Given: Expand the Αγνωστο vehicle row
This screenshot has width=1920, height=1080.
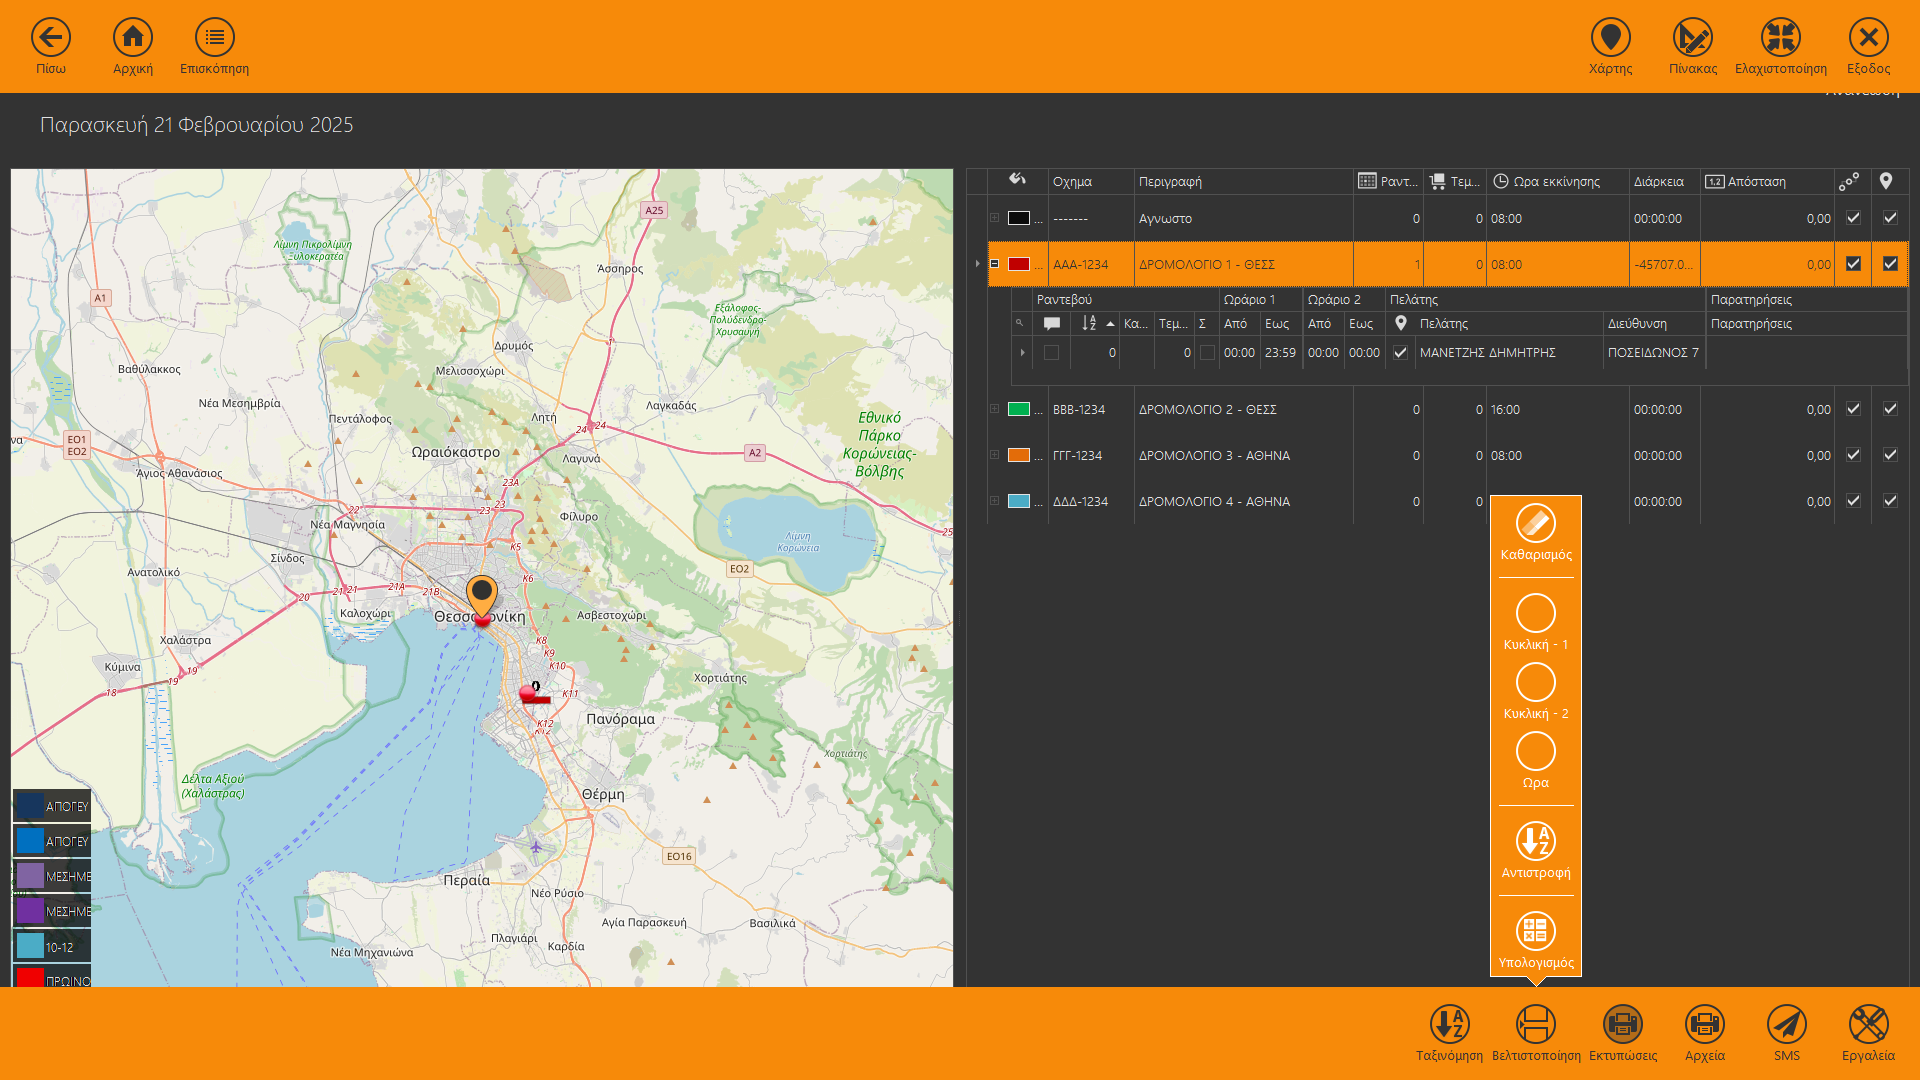Looking at the screenshot, I should coord(994,217).
